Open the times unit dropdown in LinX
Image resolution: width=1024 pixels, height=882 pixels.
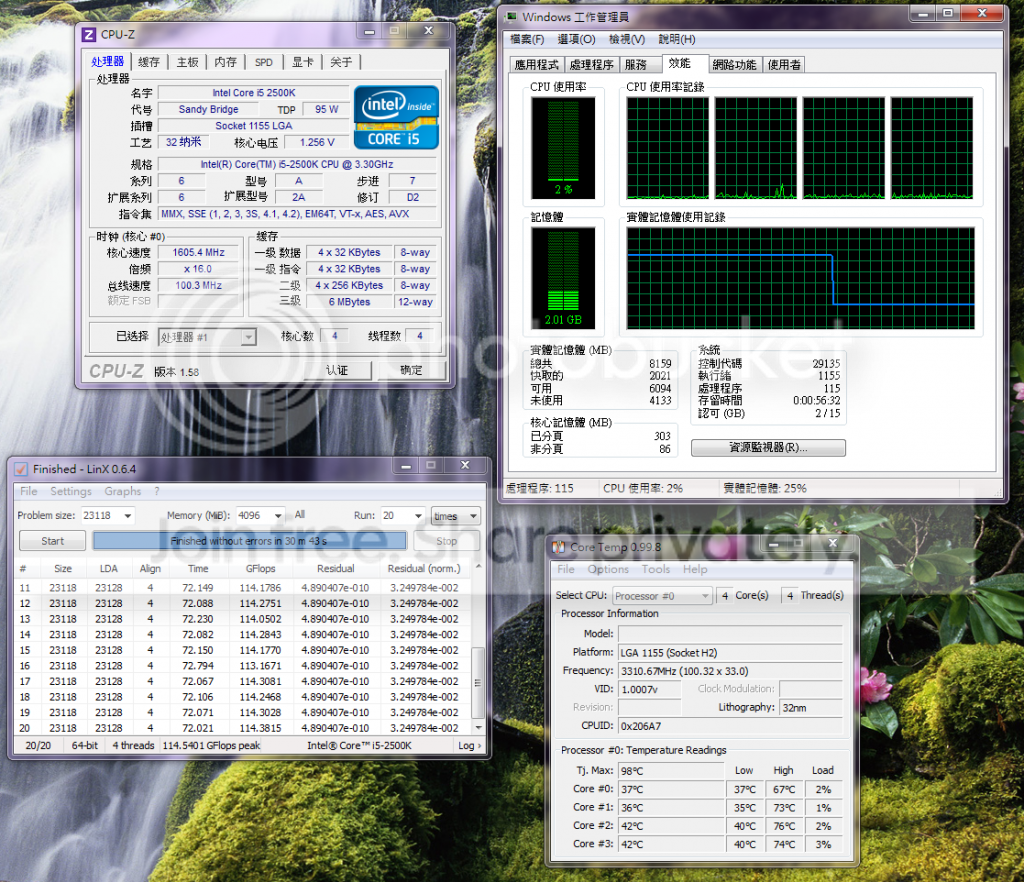[456, 516]
